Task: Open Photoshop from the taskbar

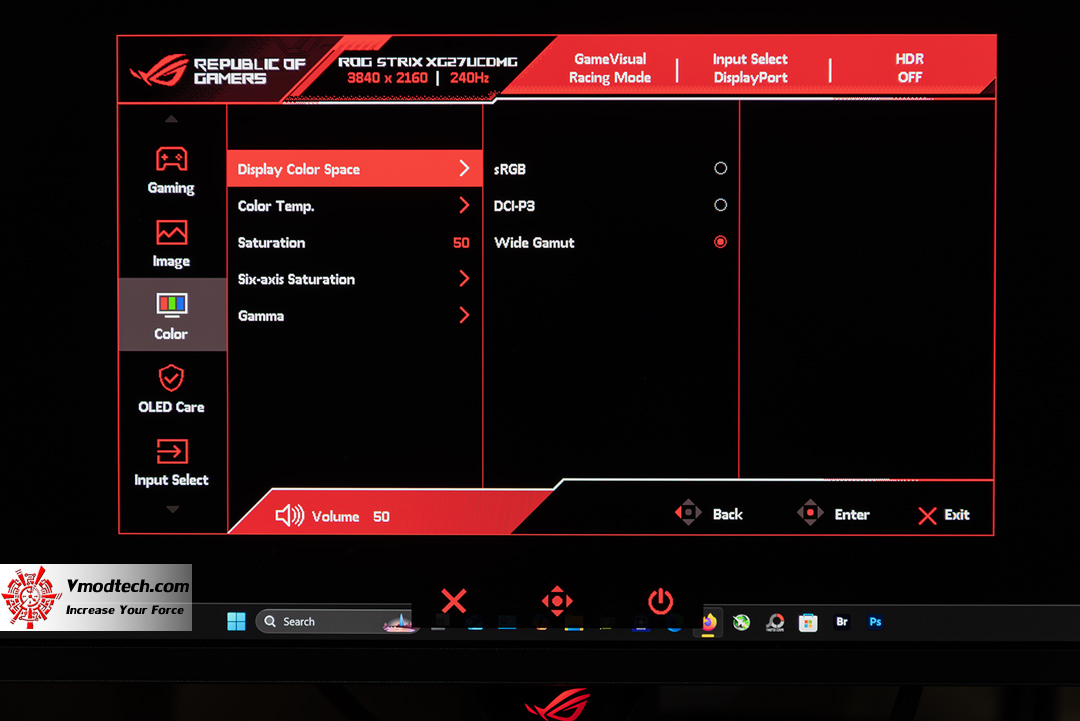Action: pyautogui.click(x=875, y=622)
